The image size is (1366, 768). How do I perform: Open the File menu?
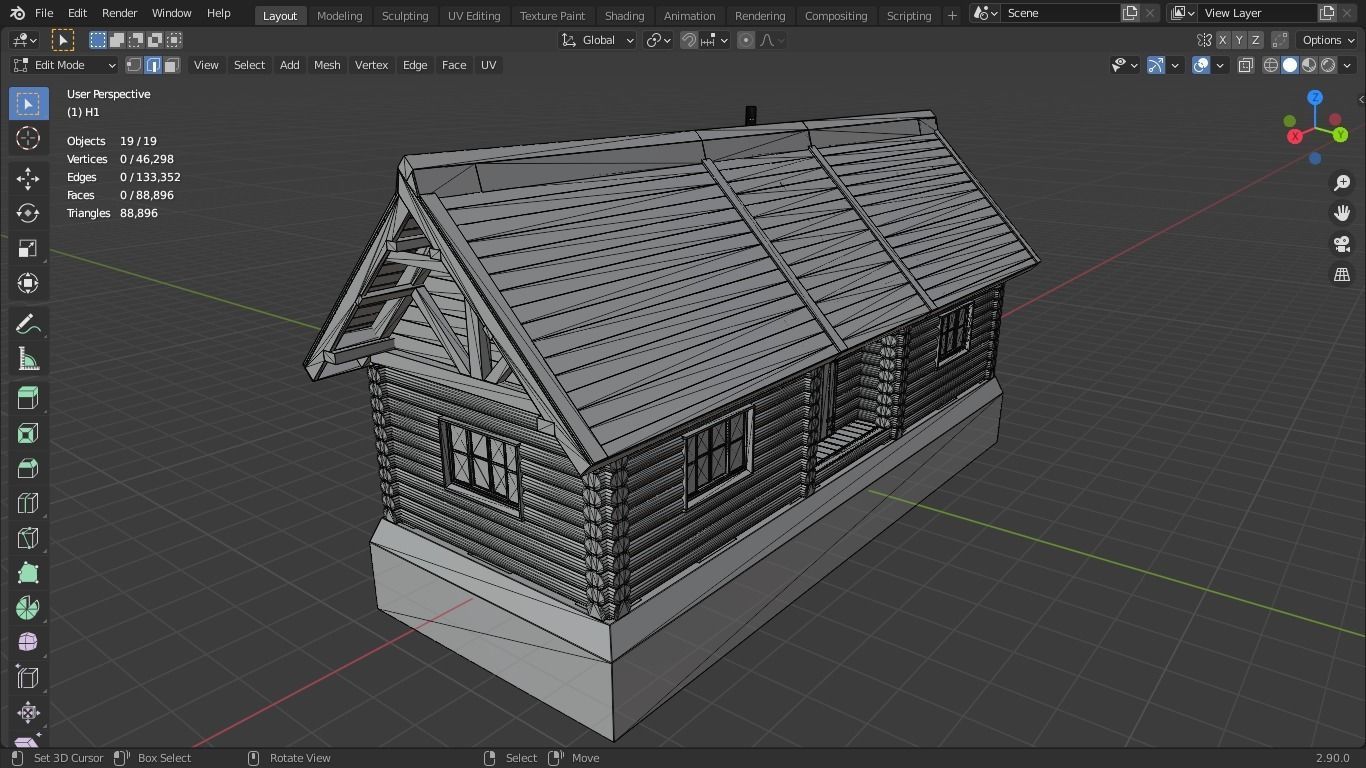point(44,13)
